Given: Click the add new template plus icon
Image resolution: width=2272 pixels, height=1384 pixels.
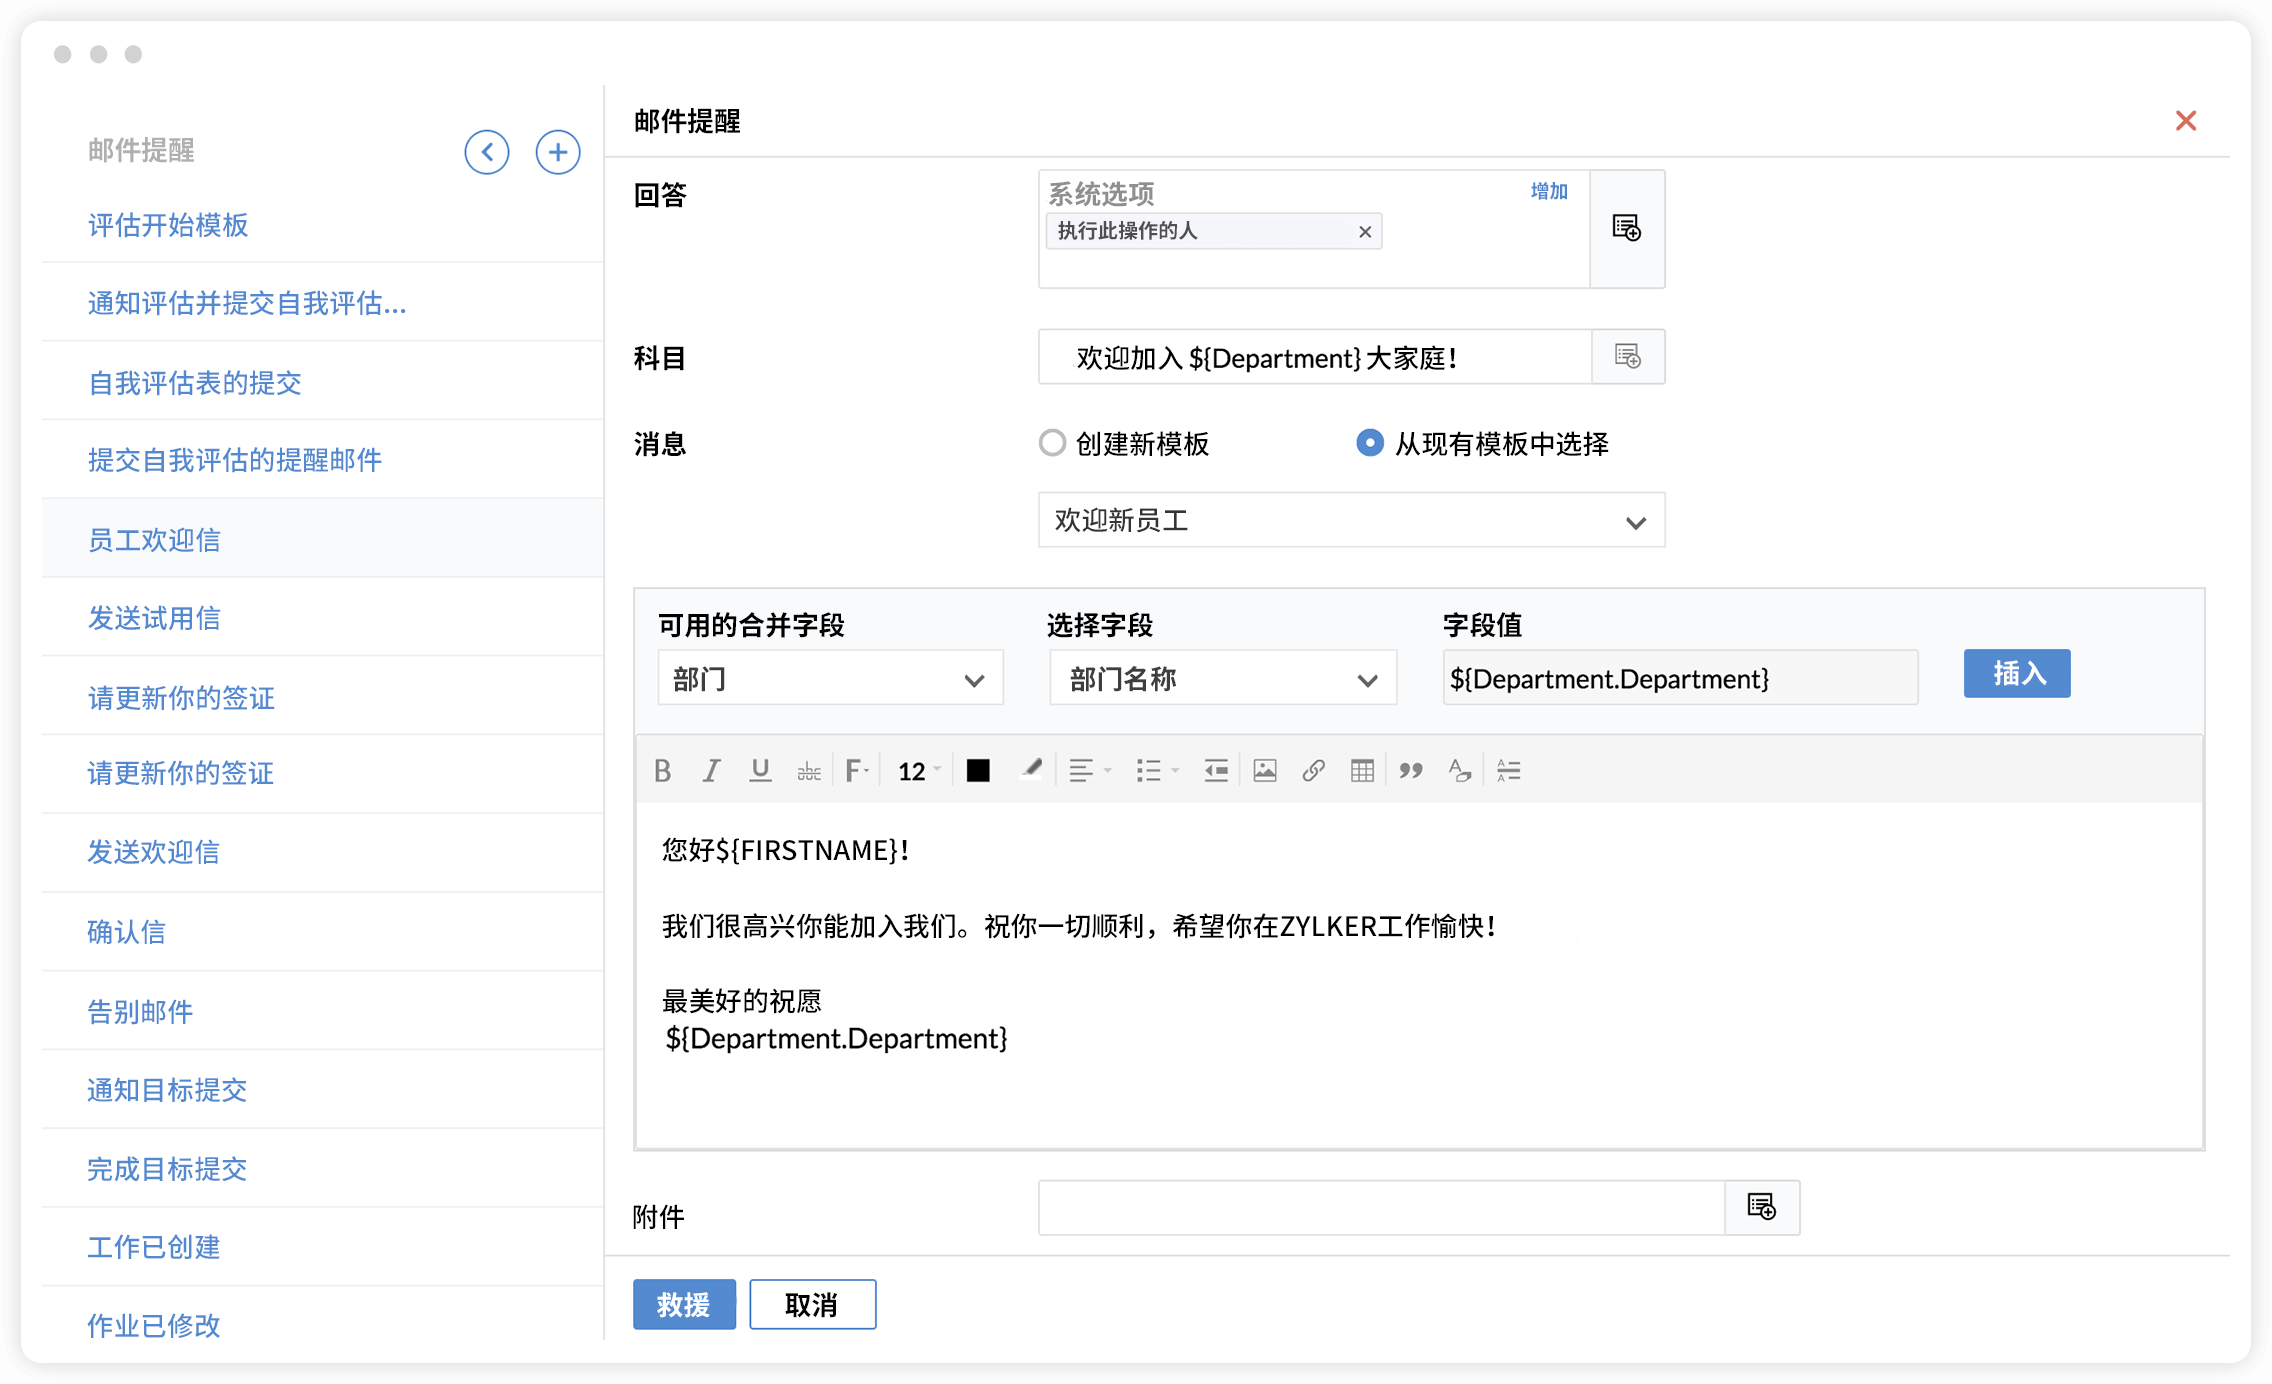Looking at the screenshot, I should (x=557, y=152).
